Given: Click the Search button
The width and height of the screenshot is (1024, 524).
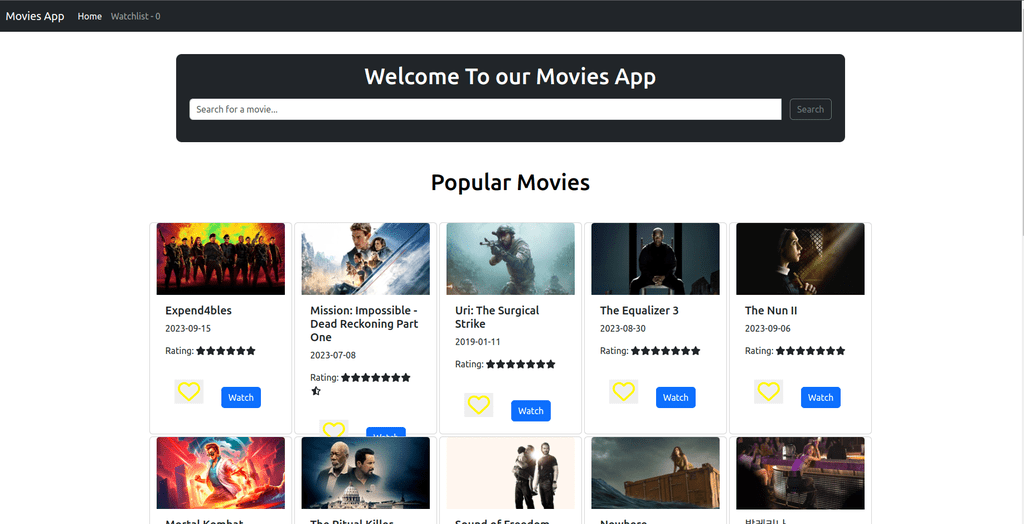Looking at the screenshot, I should [x=810, y=109].
